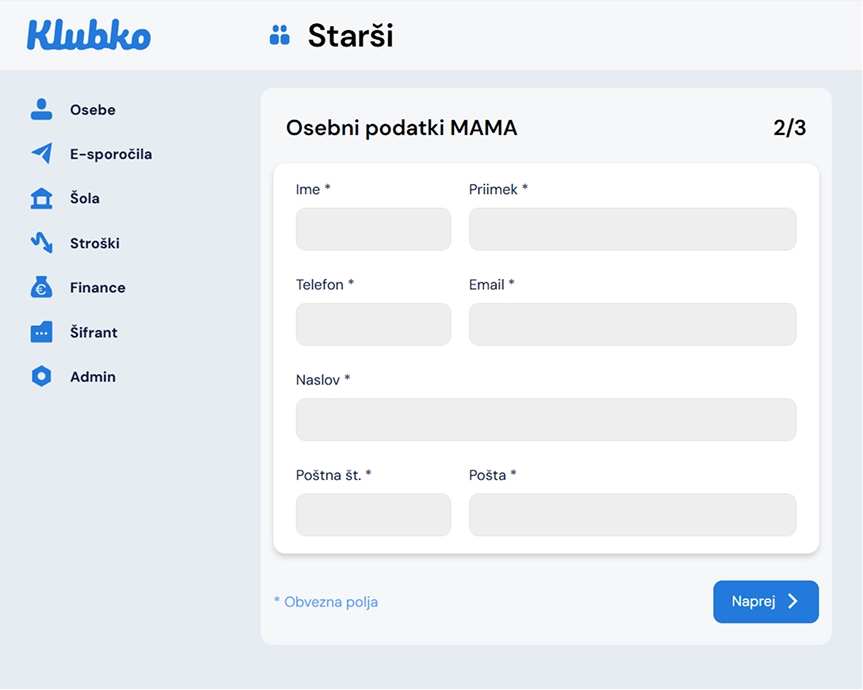Select the Šifrant folder icon

point(41,332)
